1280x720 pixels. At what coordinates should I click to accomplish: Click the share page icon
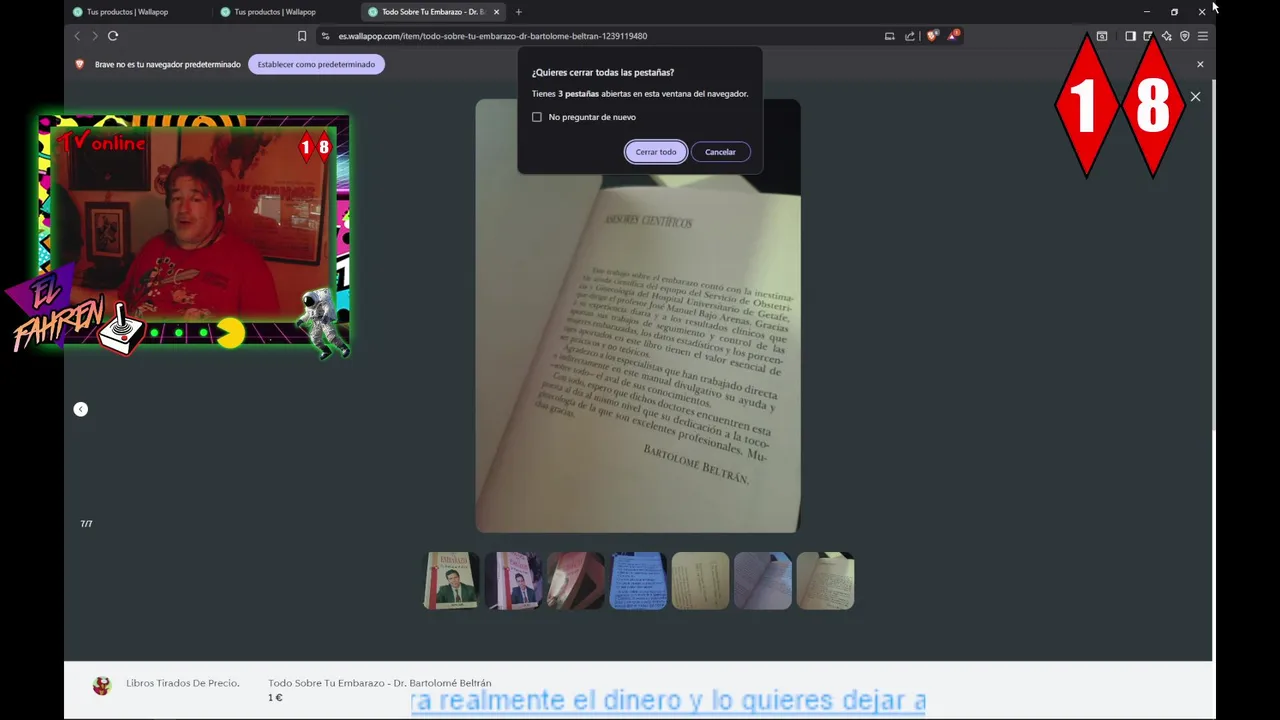pos(910,36)
